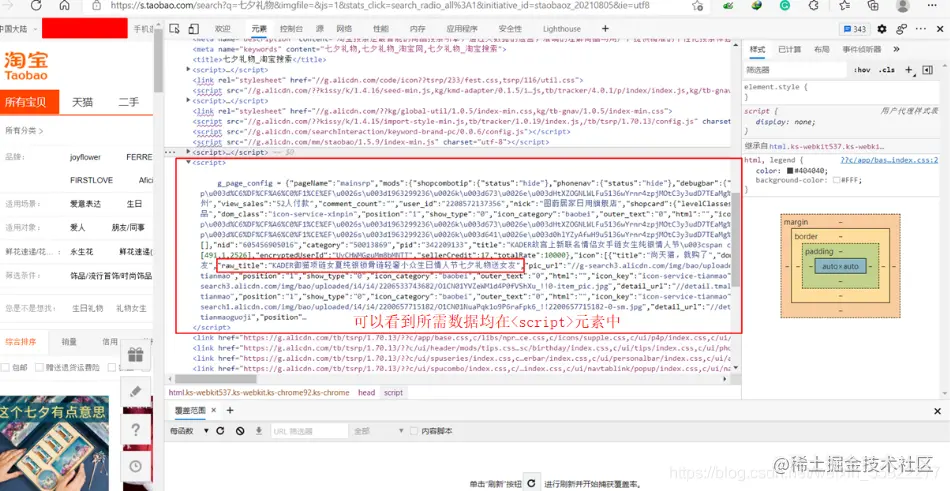Click the pencil feedback icon on Taobao
Image resolution: width=950 pixels, height=491 pixels.
(135, 392)
